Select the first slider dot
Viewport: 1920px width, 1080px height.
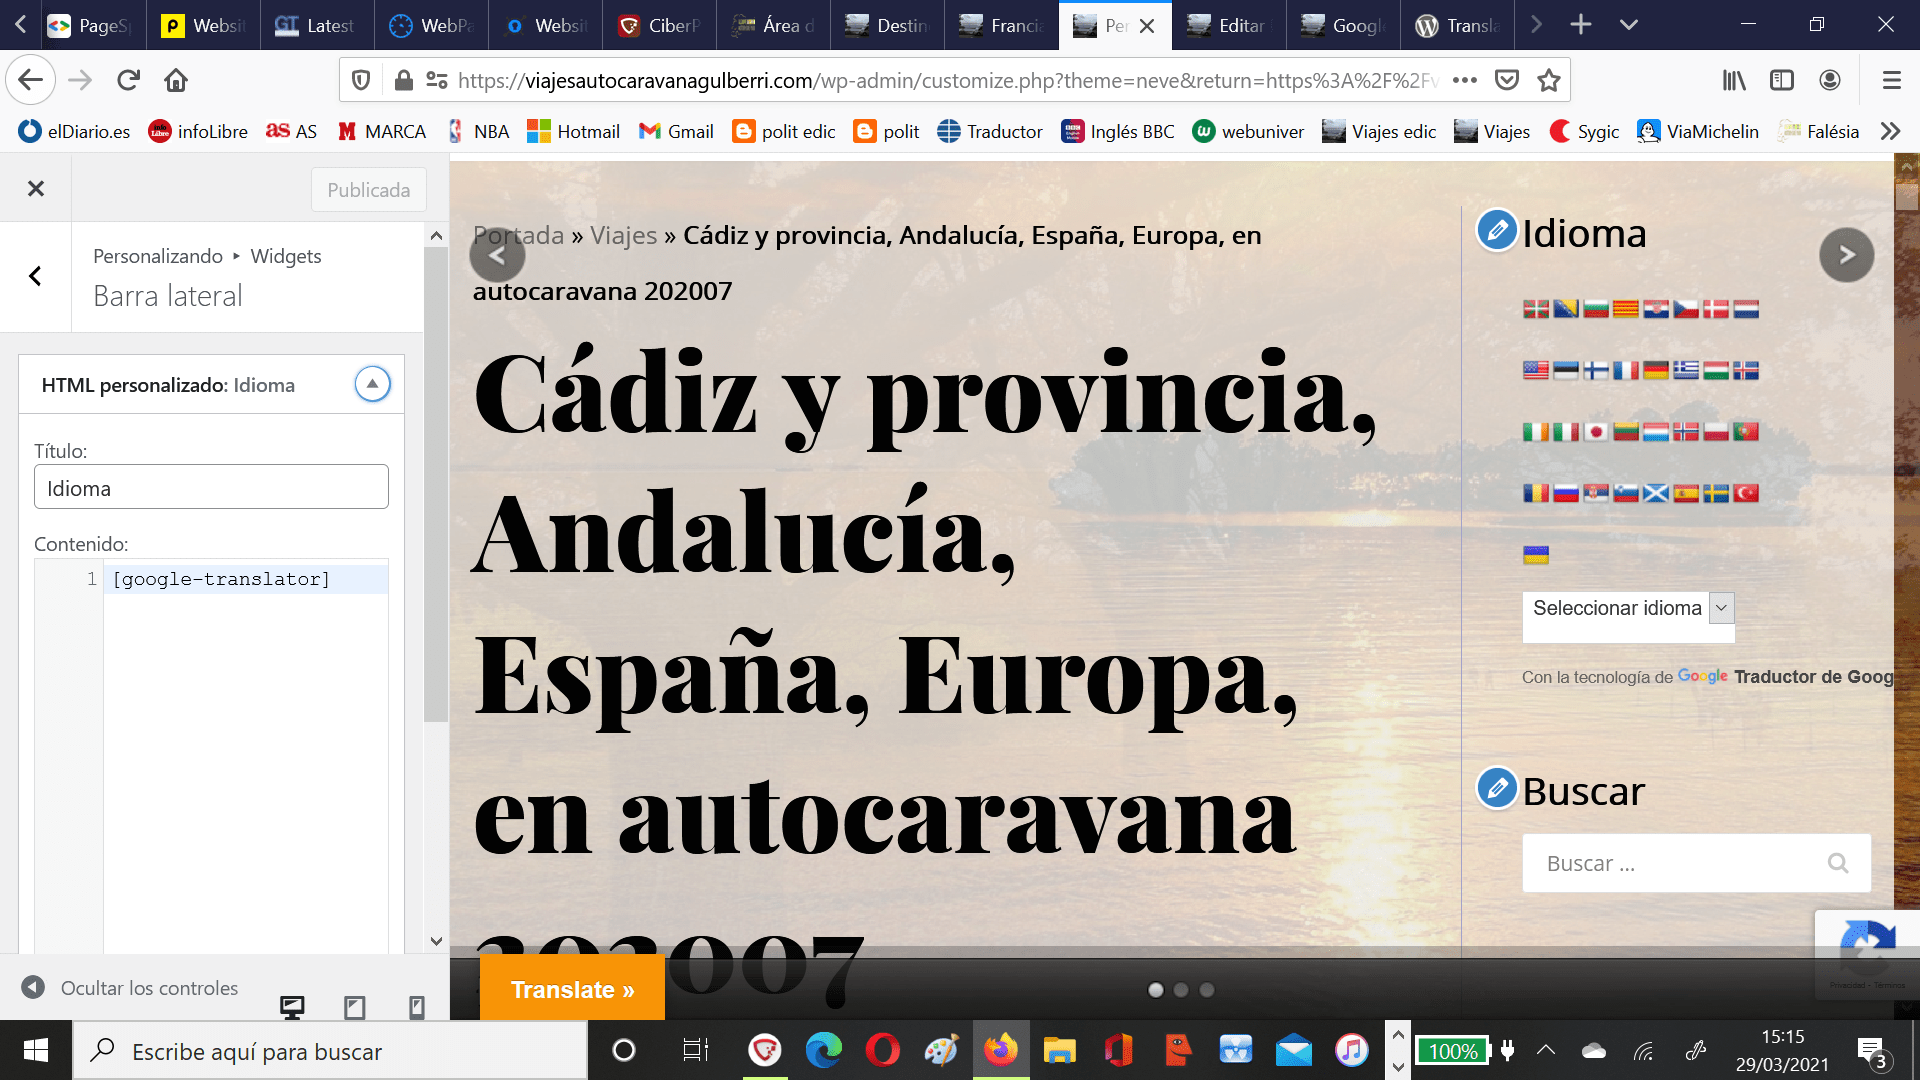(1156, 990)
